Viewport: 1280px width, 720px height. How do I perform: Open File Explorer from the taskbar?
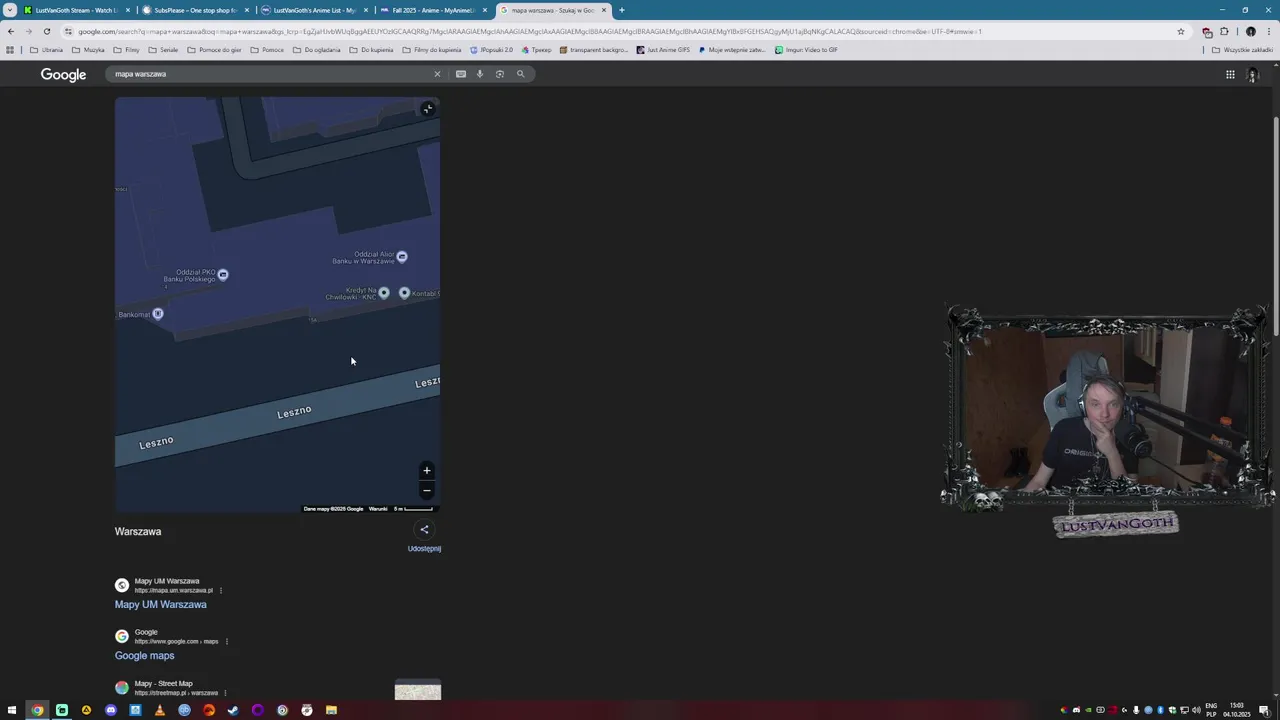tap(331, 710)
